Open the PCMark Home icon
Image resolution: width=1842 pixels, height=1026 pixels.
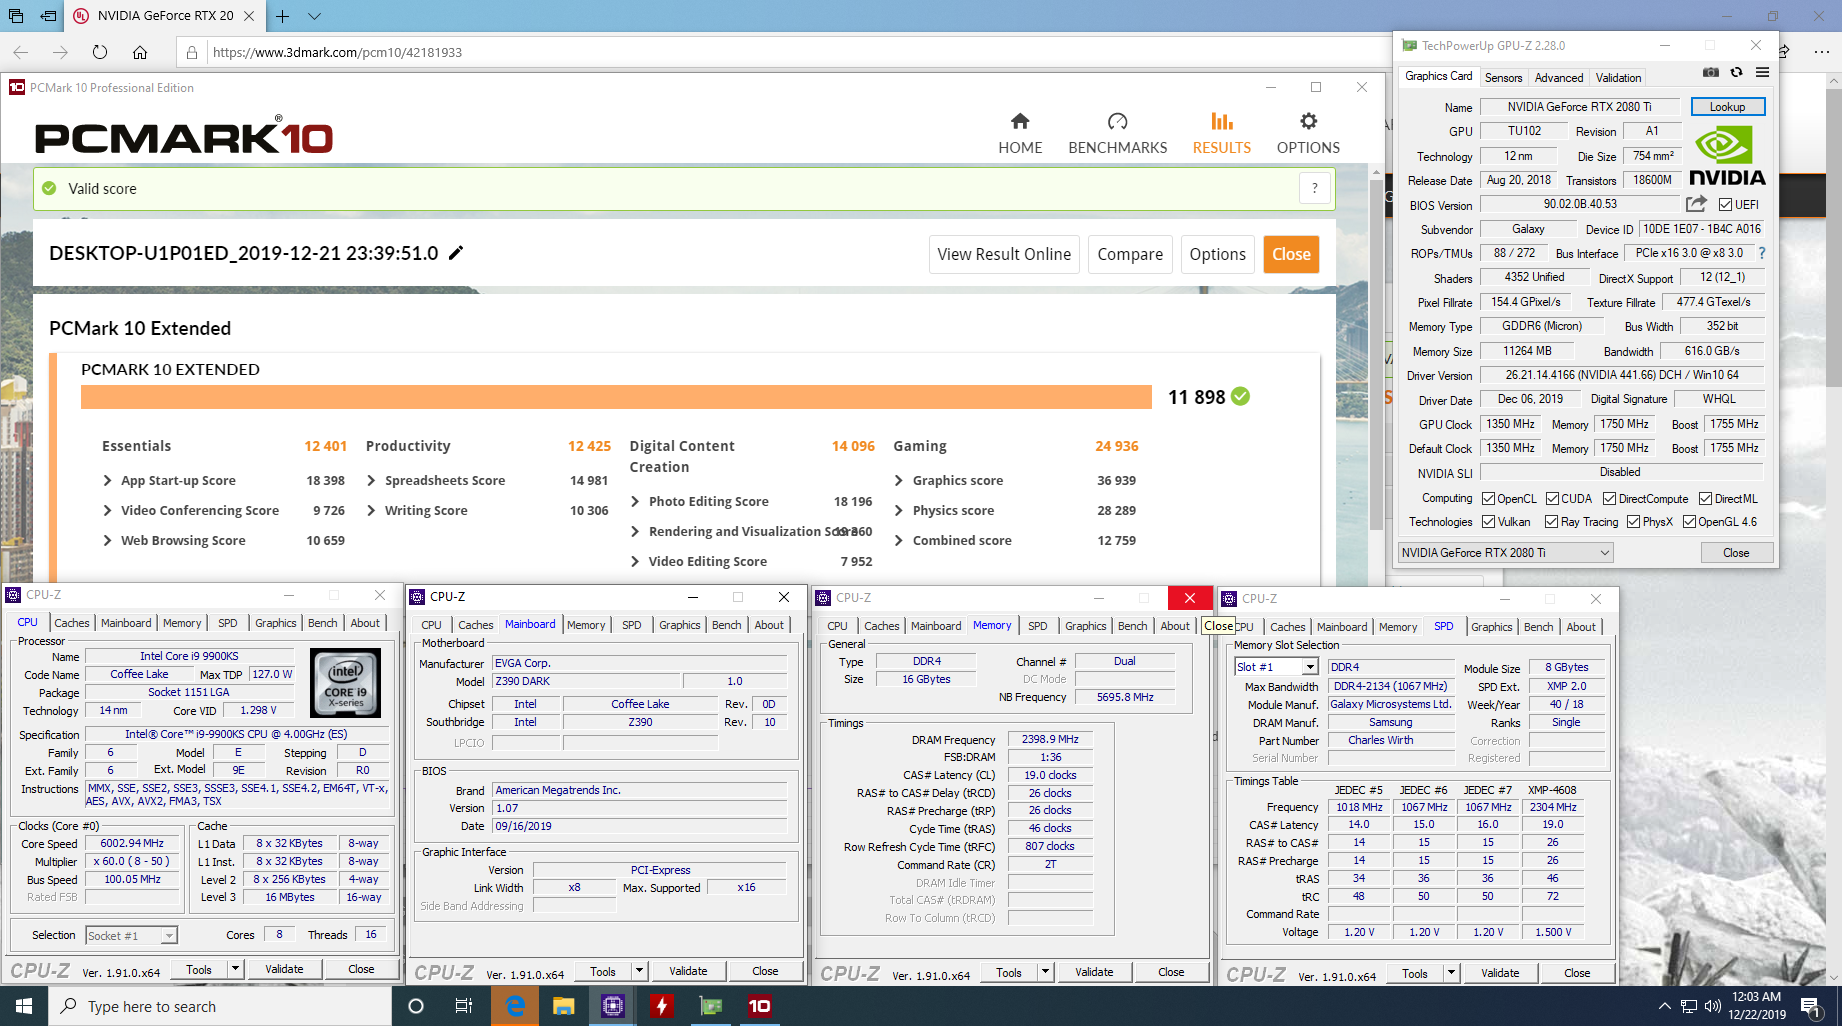click(1020, 121)
